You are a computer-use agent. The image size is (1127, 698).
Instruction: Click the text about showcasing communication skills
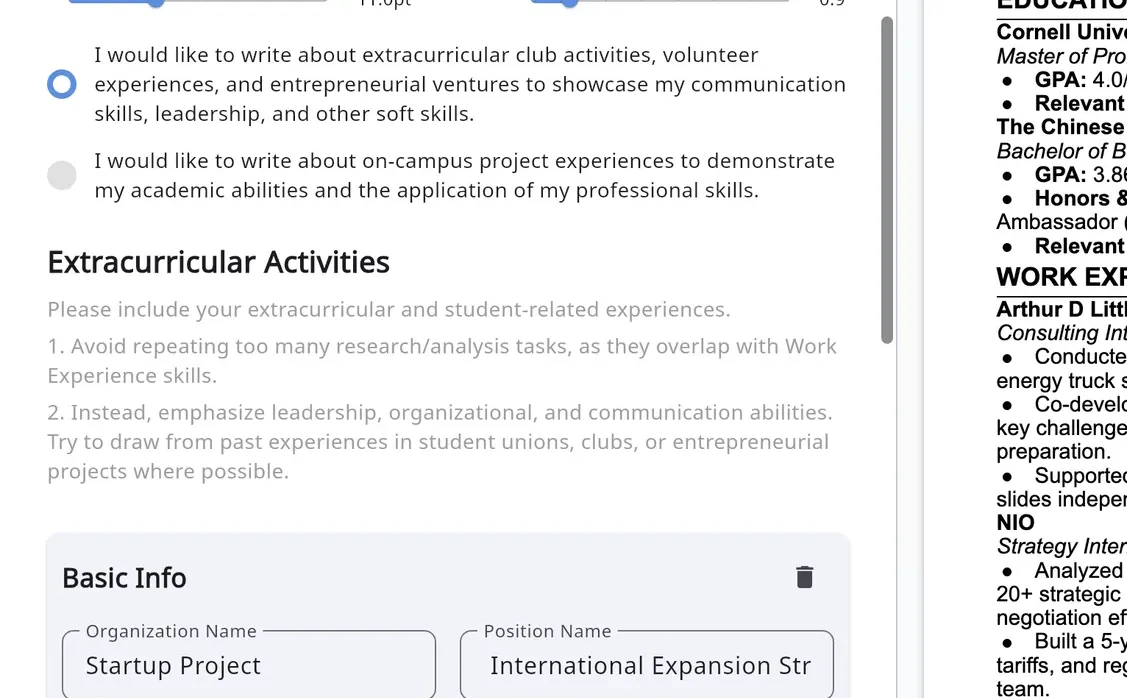[470, 84]
